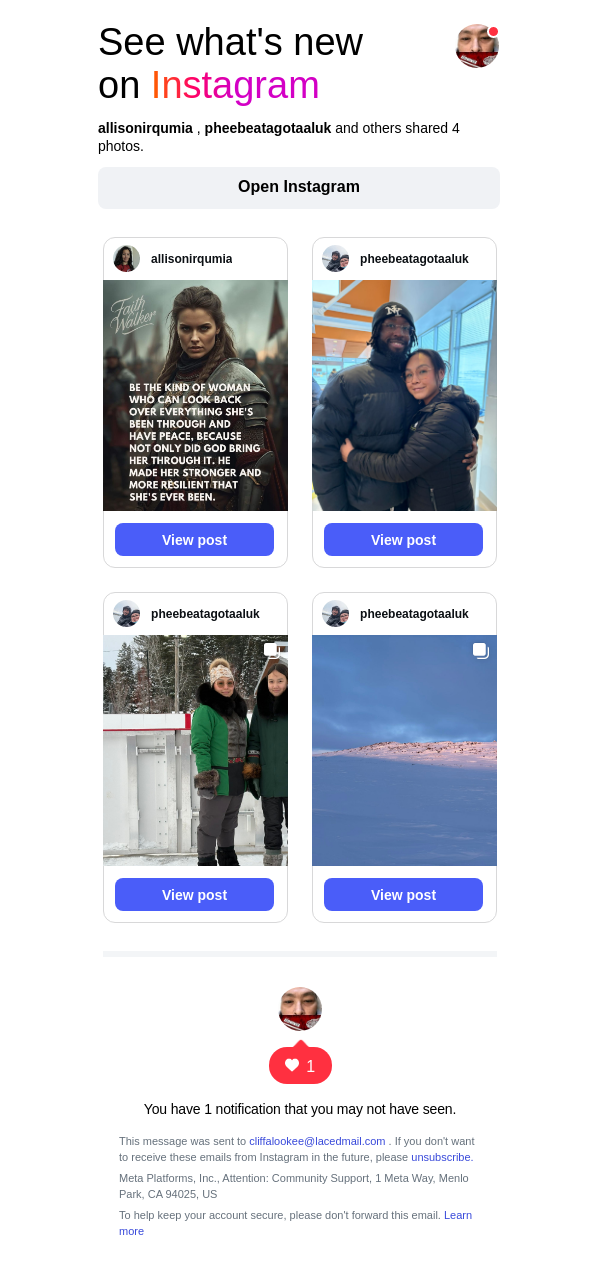Click pheebeatagotaaluk's avatar above the green parka photo
This screenshot has height=1282, width=600.
coord(127,614)
